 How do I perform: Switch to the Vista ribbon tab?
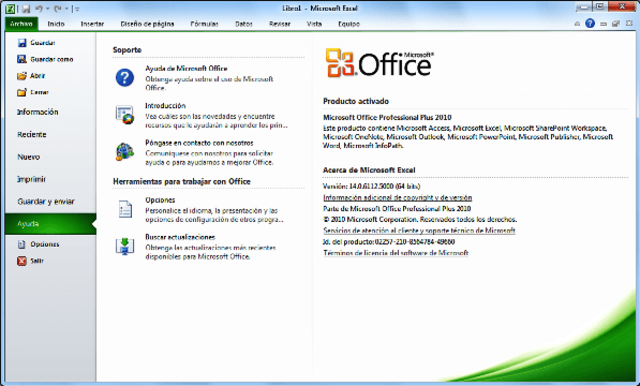(314, 24)
